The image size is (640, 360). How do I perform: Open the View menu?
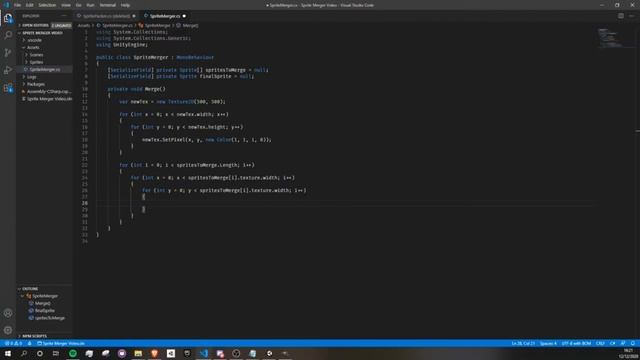[66, 5]
